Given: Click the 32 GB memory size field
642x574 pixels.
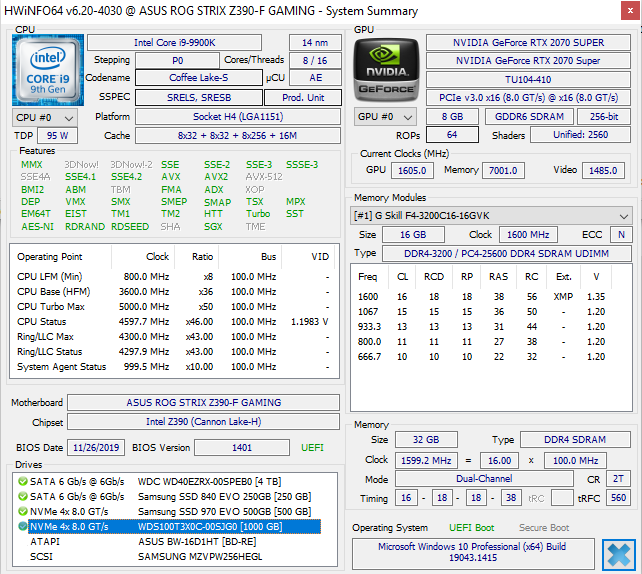Looking at the screenshot, I should 426,440.
